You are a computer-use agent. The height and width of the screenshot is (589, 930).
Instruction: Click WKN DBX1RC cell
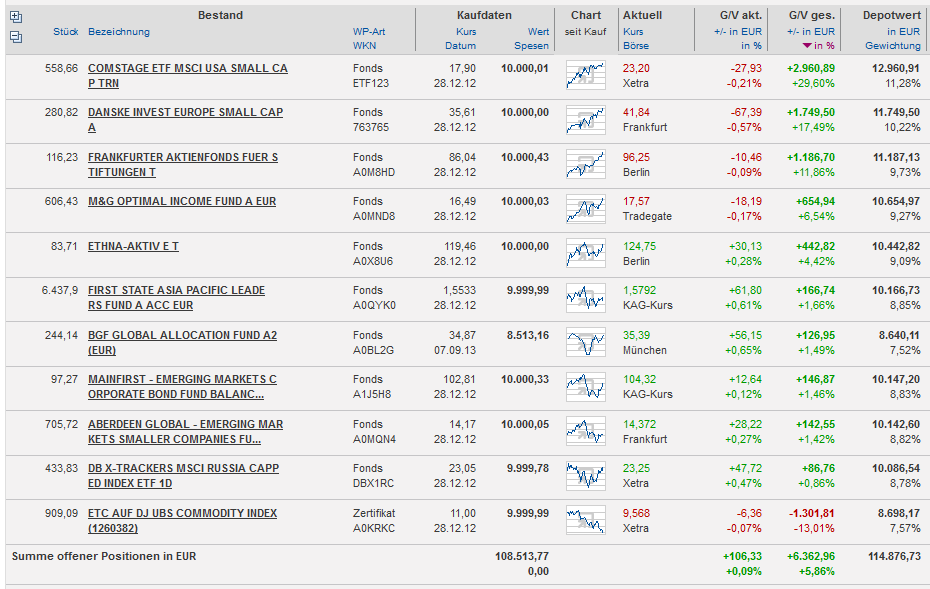(x=373, y=483)
